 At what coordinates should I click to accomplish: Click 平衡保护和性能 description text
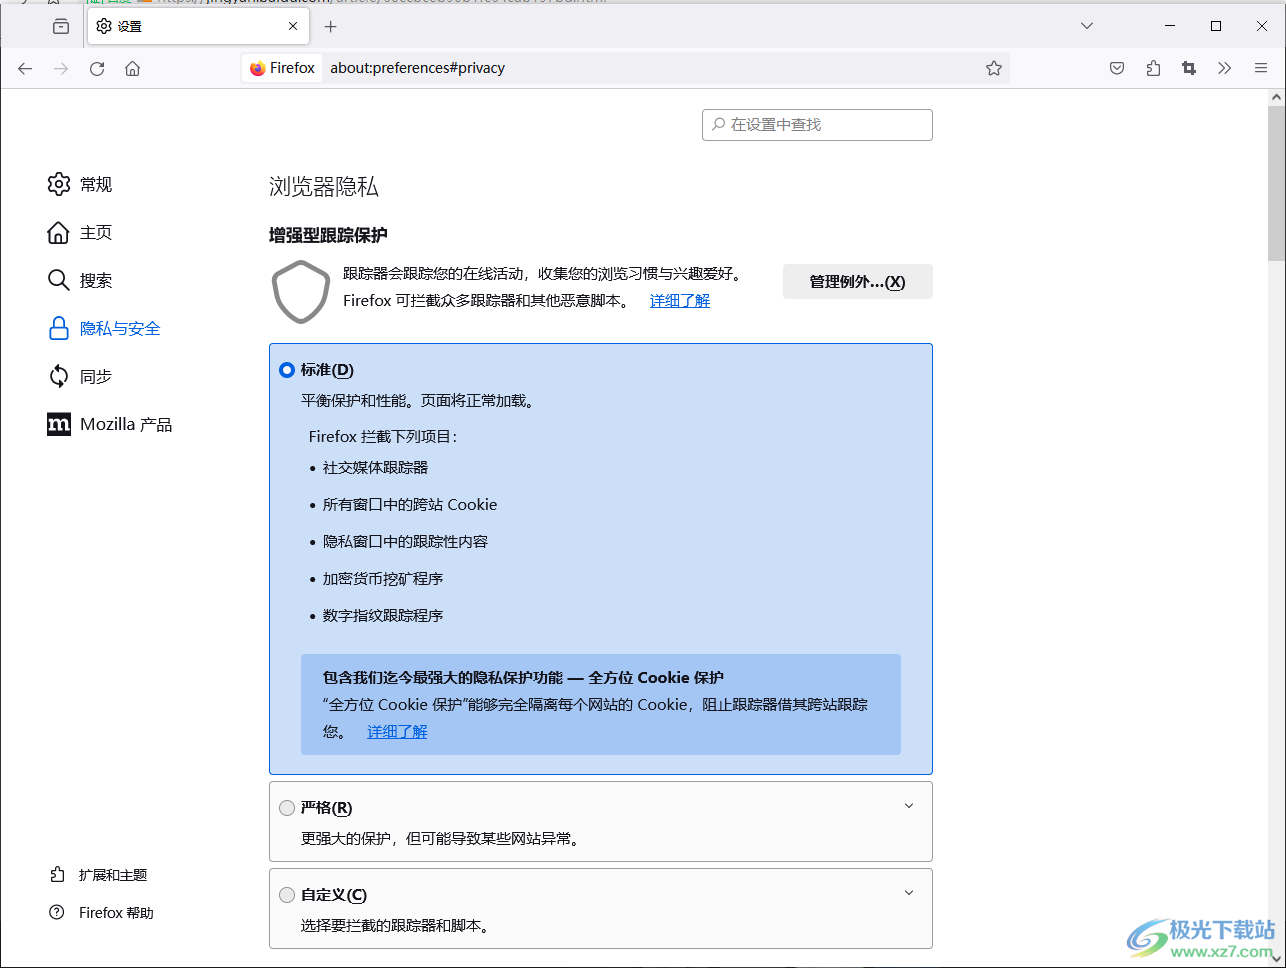click(x=418, y=401)
